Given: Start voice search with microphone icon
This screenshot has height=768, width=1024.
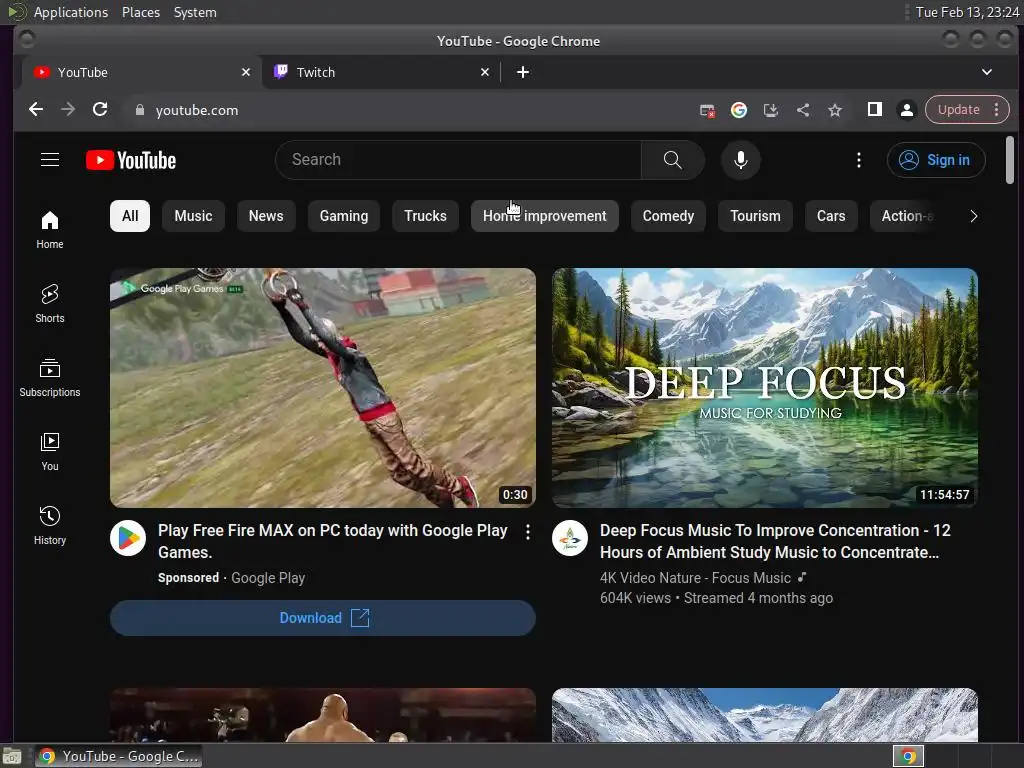Looking at the screenshot, I should click(x=741, y=160).
